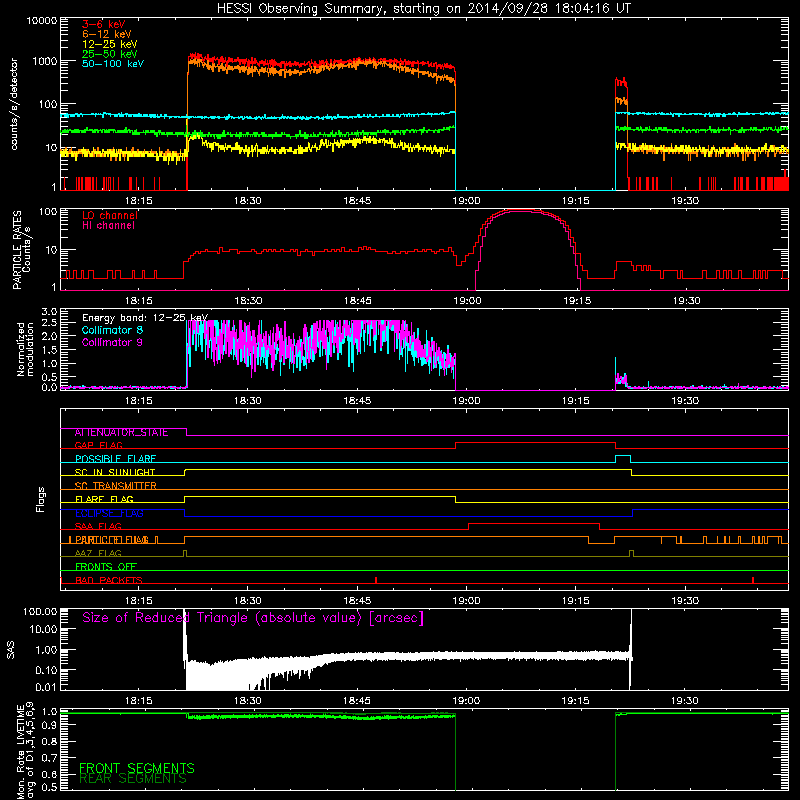Click the SC_TRANSMITTER flag label
The image size is (800, 800).
pos(115,486)
